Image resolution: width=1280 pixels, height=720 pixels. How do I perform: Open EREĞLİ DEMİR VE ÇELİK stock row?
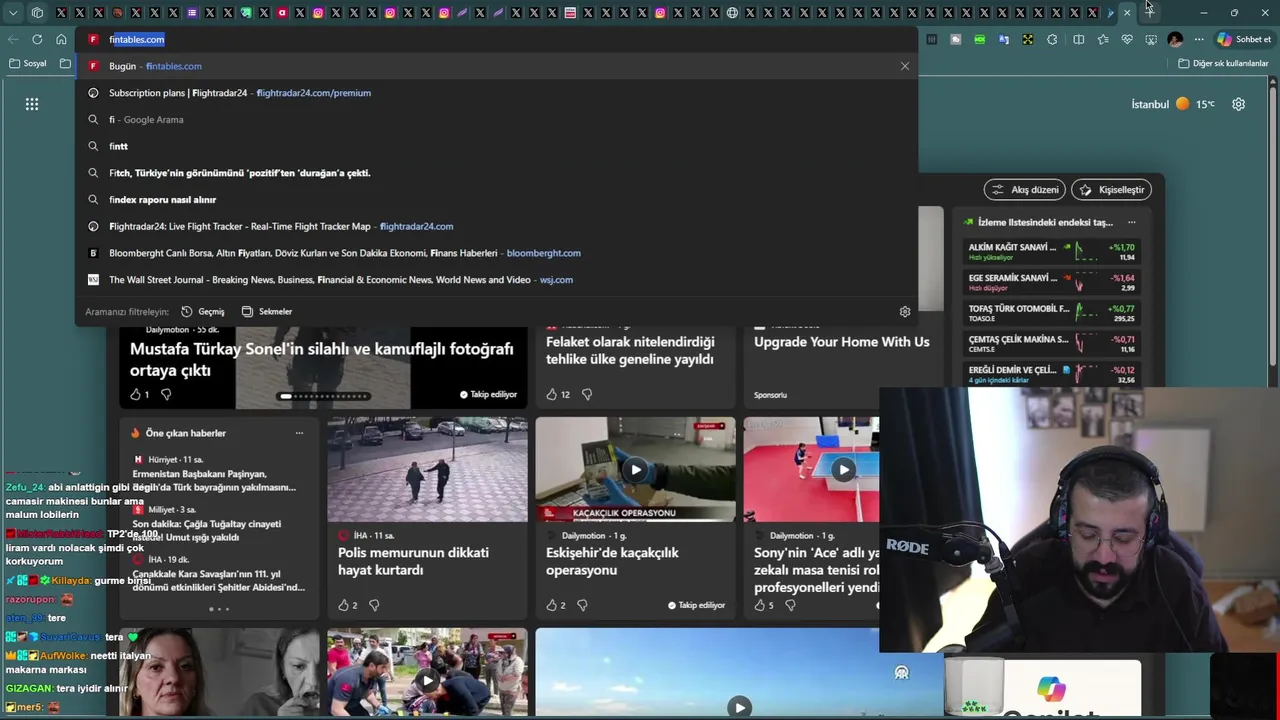click(1050, 373)
